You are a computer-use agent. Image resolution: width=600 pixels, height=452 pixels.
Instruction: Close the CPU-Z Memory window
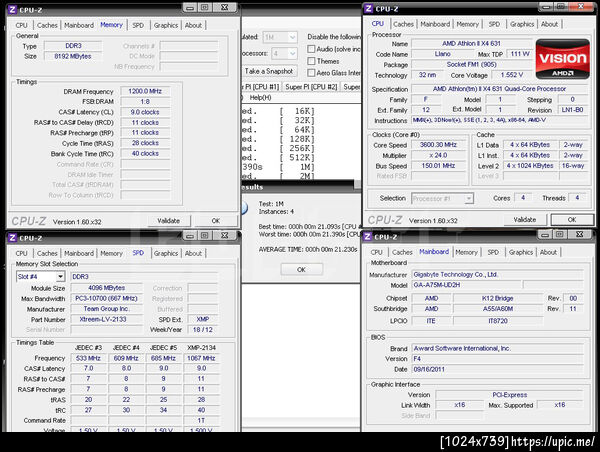(225, 8)
